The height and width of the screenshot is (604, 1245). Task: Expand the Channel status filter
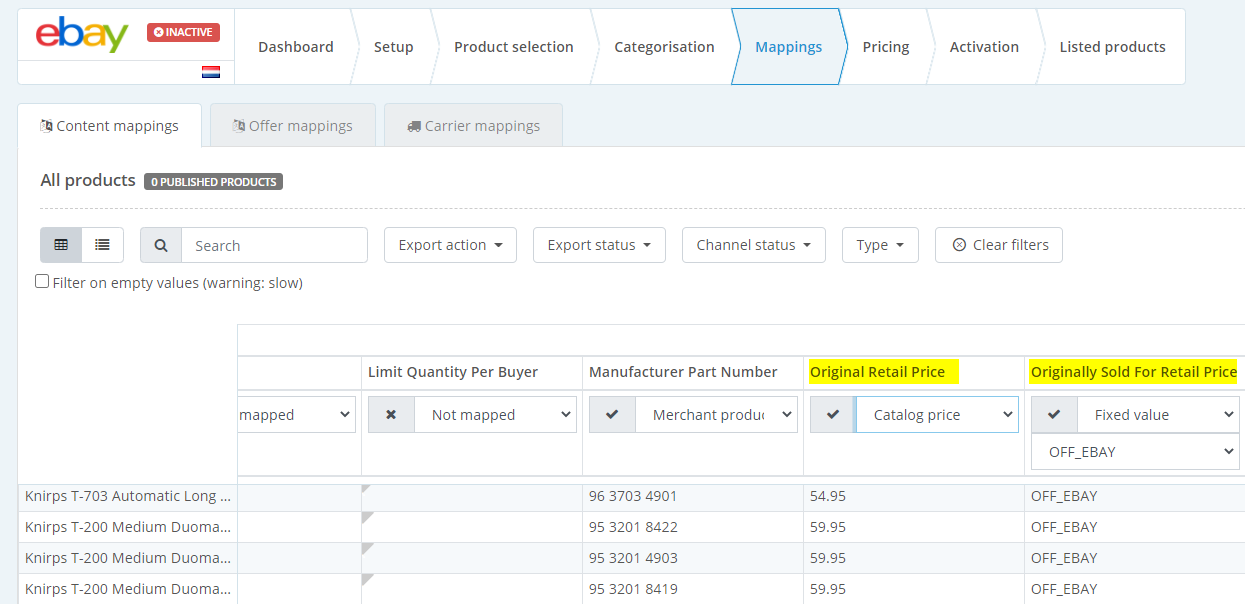753,245
